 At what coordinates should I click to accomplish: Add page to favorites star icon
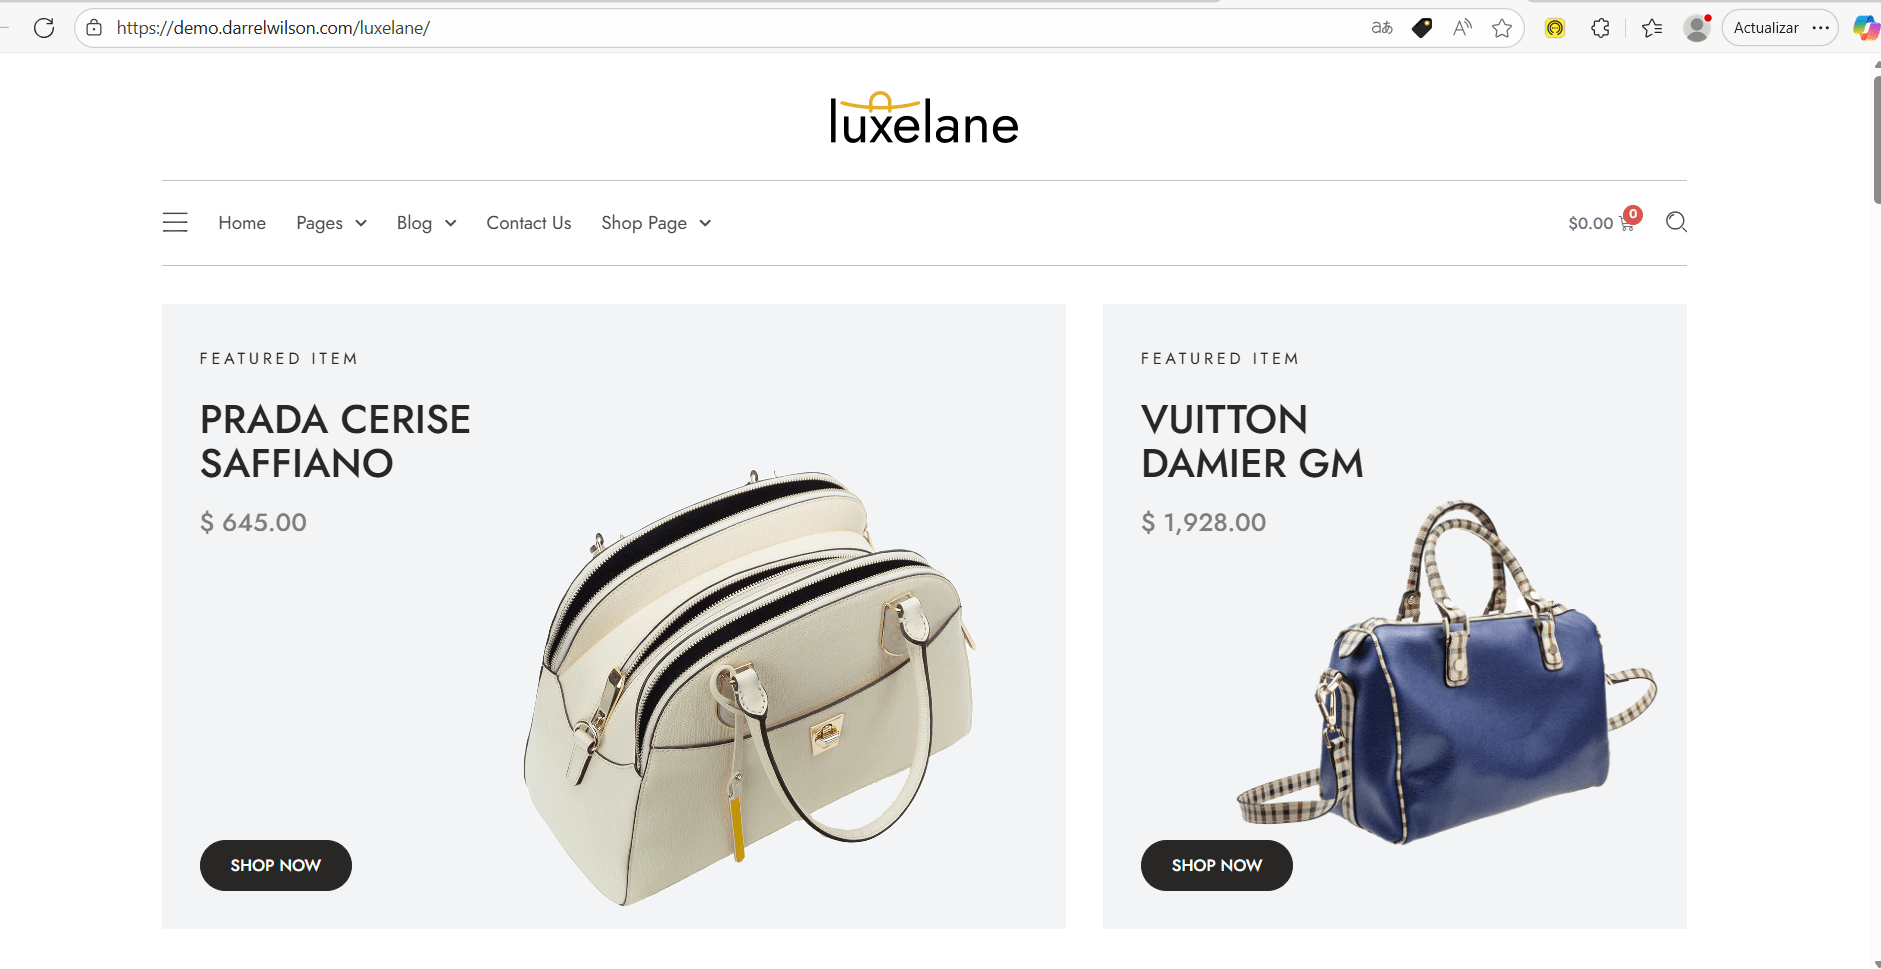pyautogui.click(x=1501, y=28)
